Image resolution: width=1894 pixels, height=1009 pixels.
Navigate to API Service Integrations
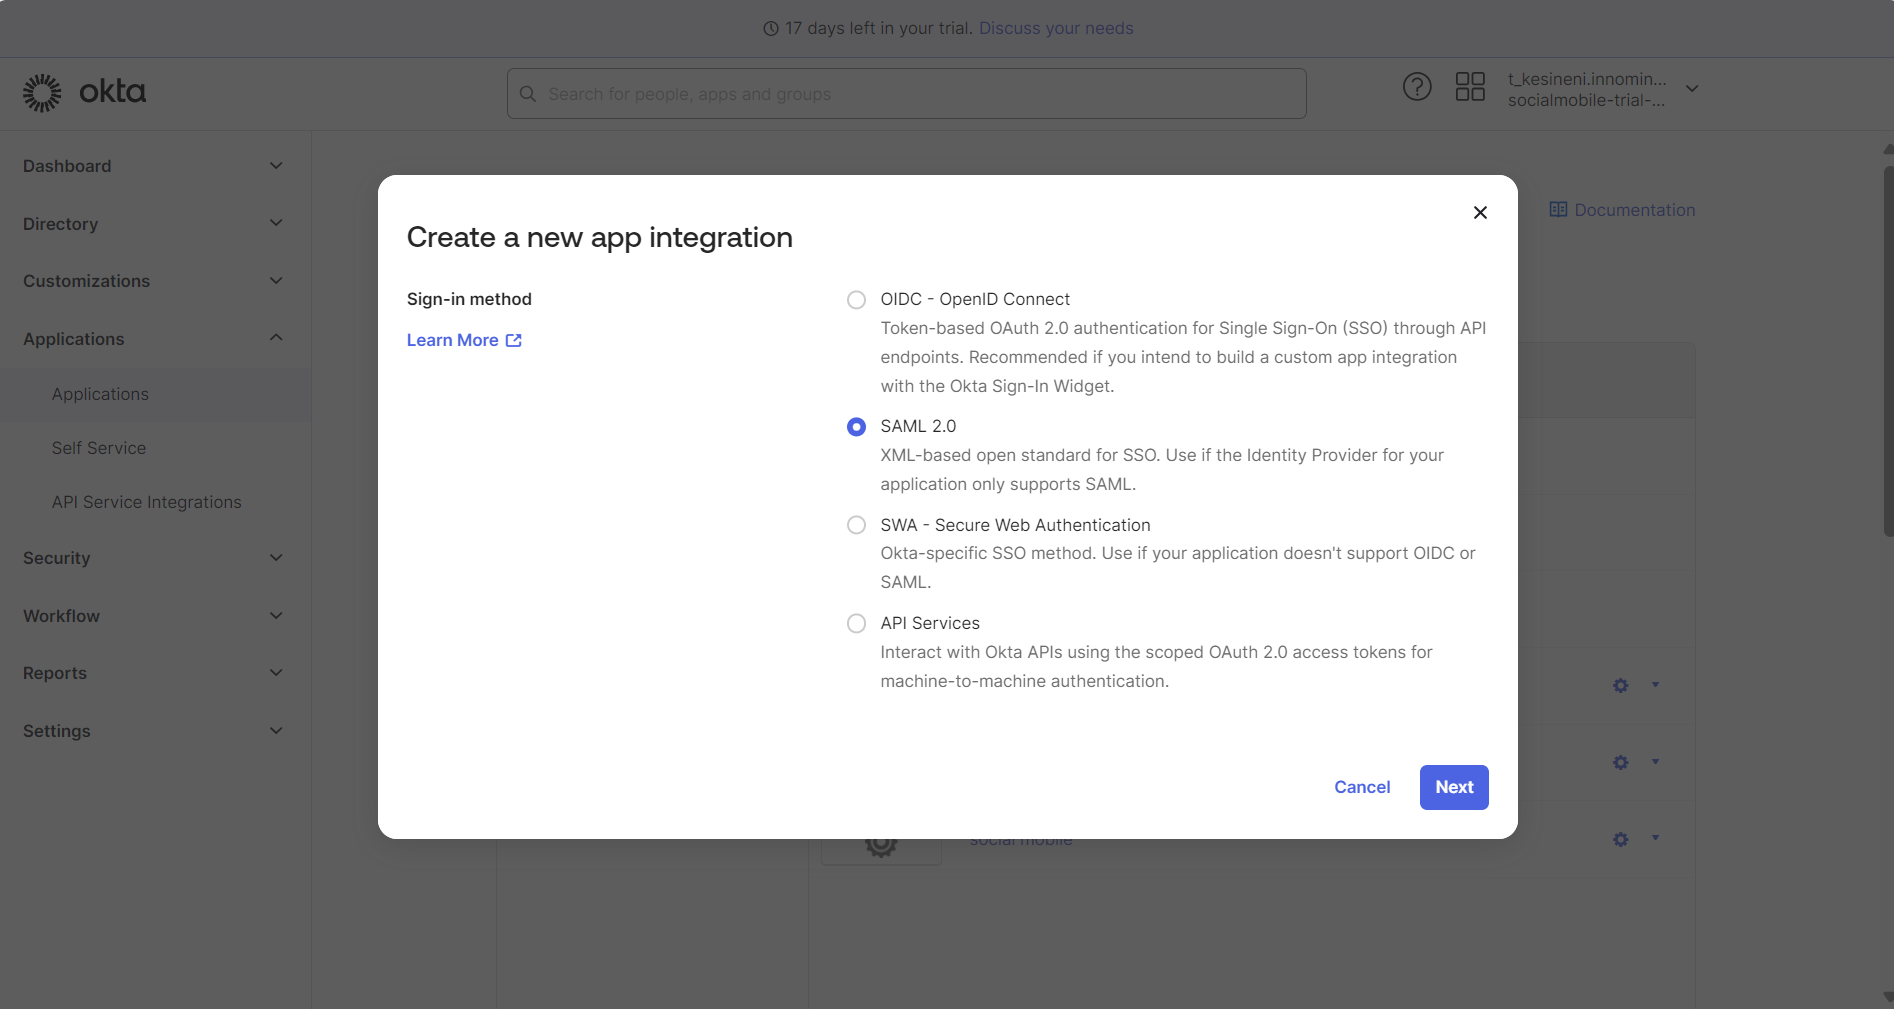point(146,501)
